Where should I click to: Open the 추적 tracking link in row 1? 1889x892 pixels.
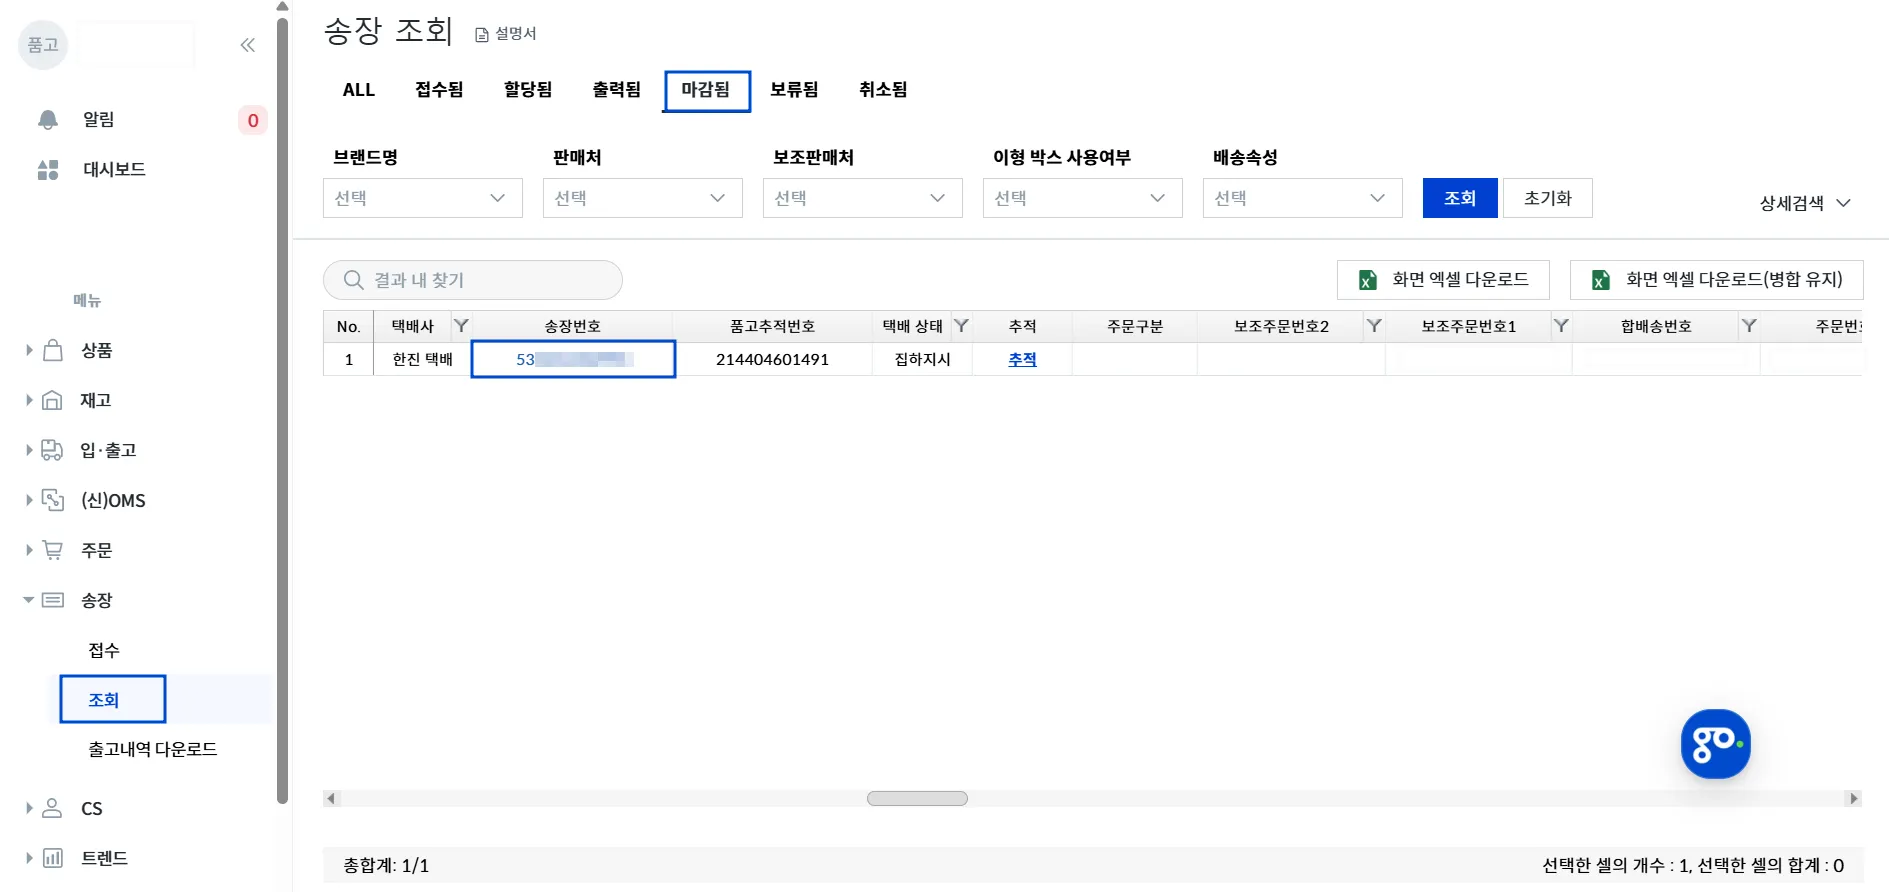[1022, 359]
